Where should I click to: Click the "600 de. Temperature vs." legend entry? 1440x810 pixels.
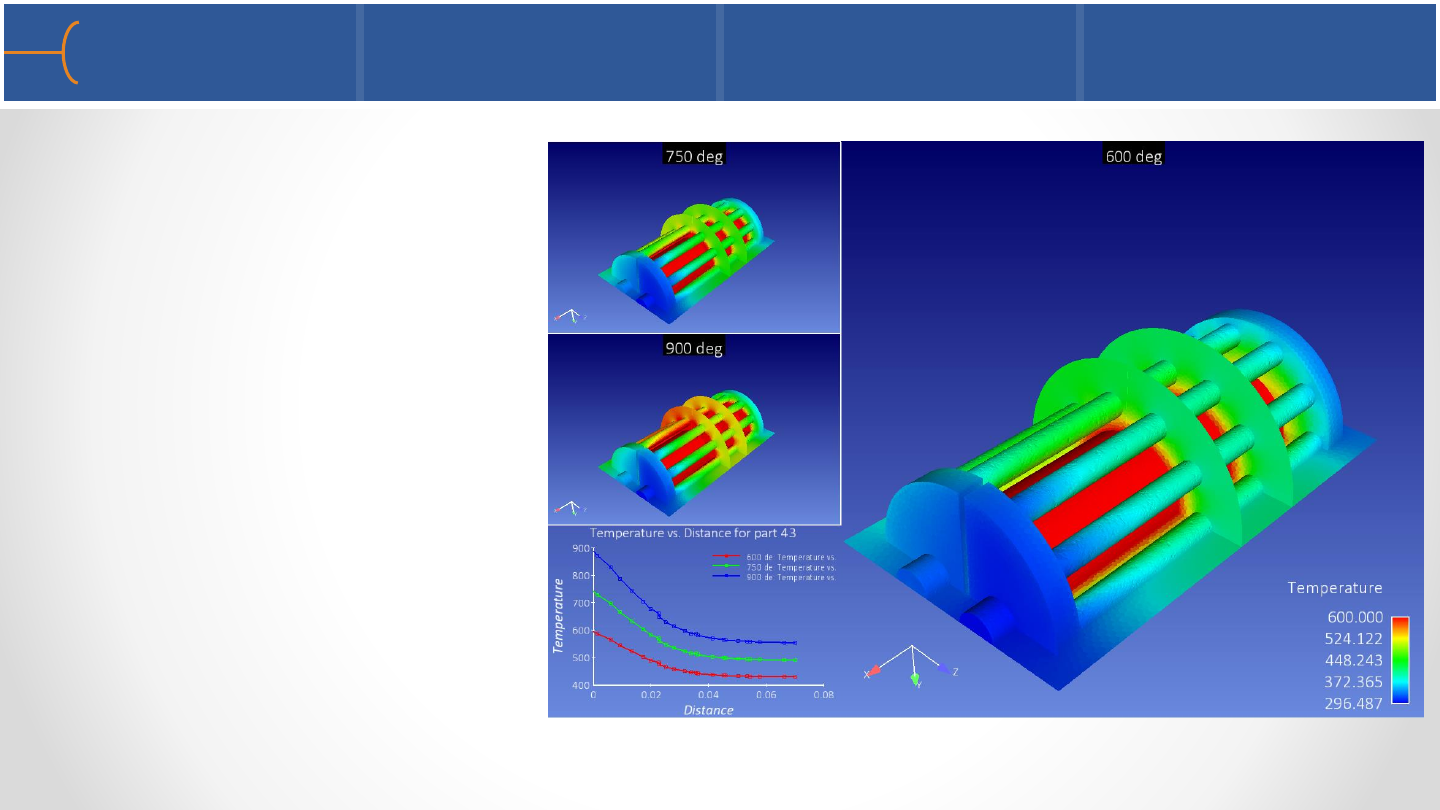774,556
